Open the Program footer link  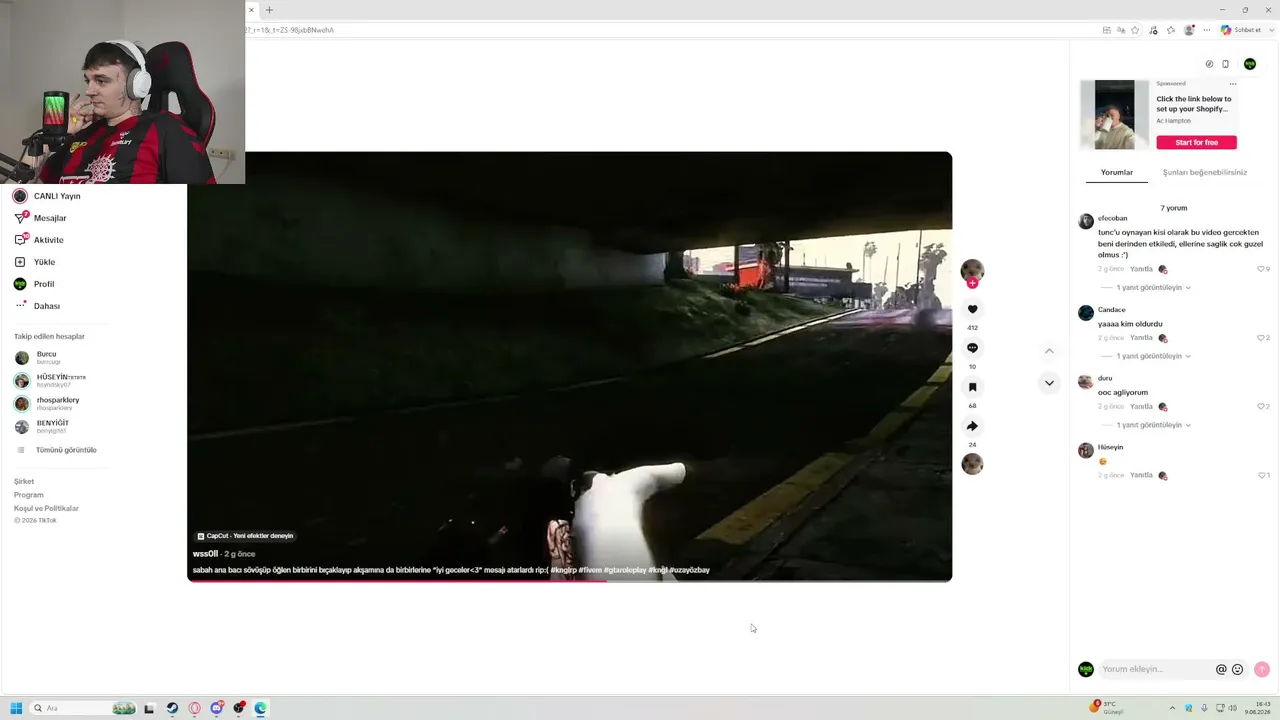click(29, 495)
